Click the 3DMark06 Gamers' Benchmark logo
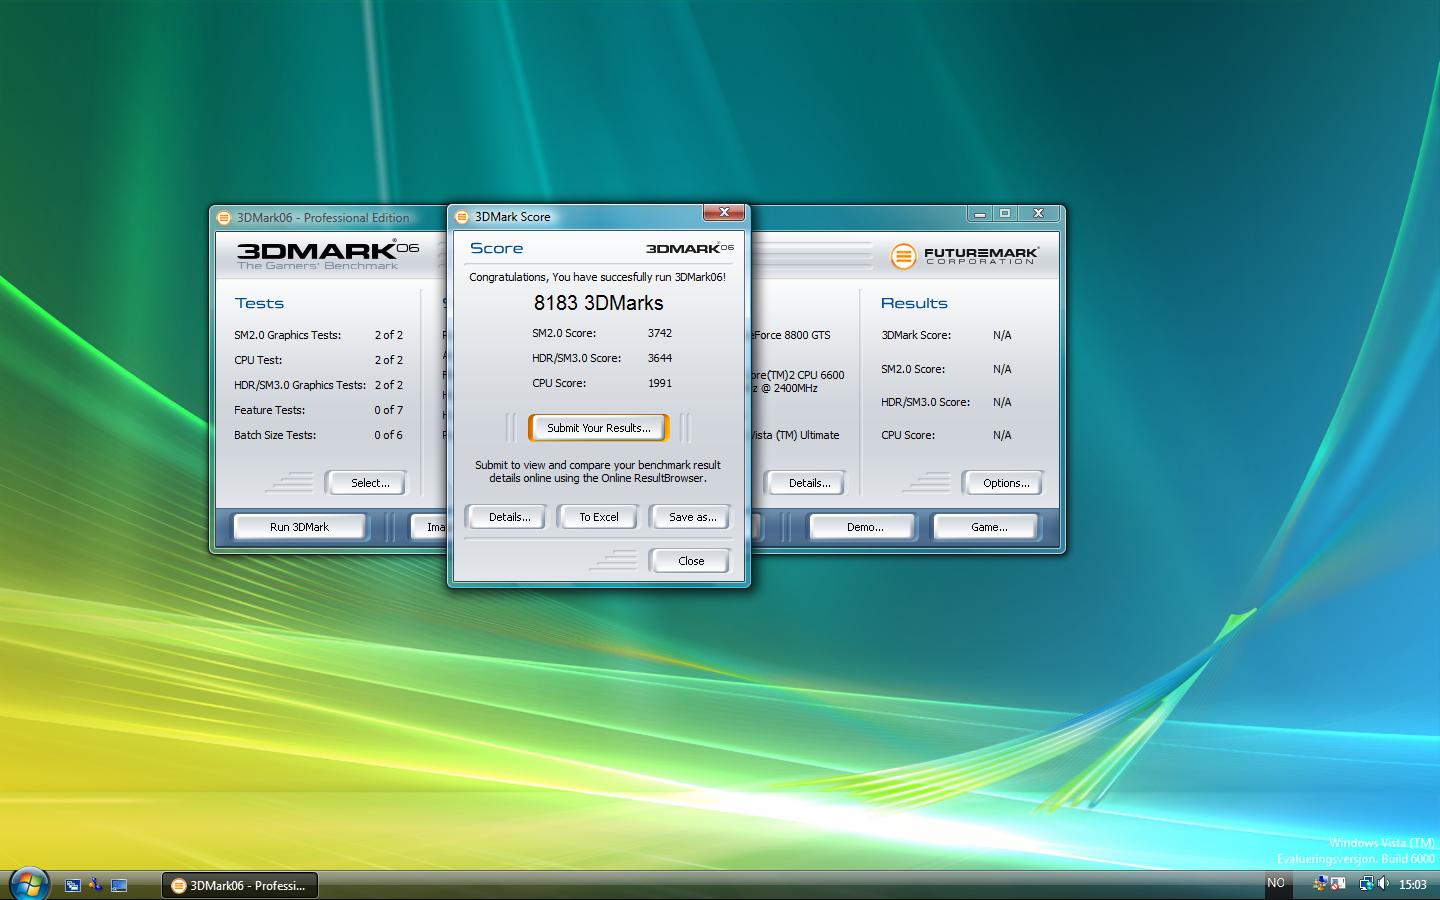The image size is (1440, 900). click(327, 254)
